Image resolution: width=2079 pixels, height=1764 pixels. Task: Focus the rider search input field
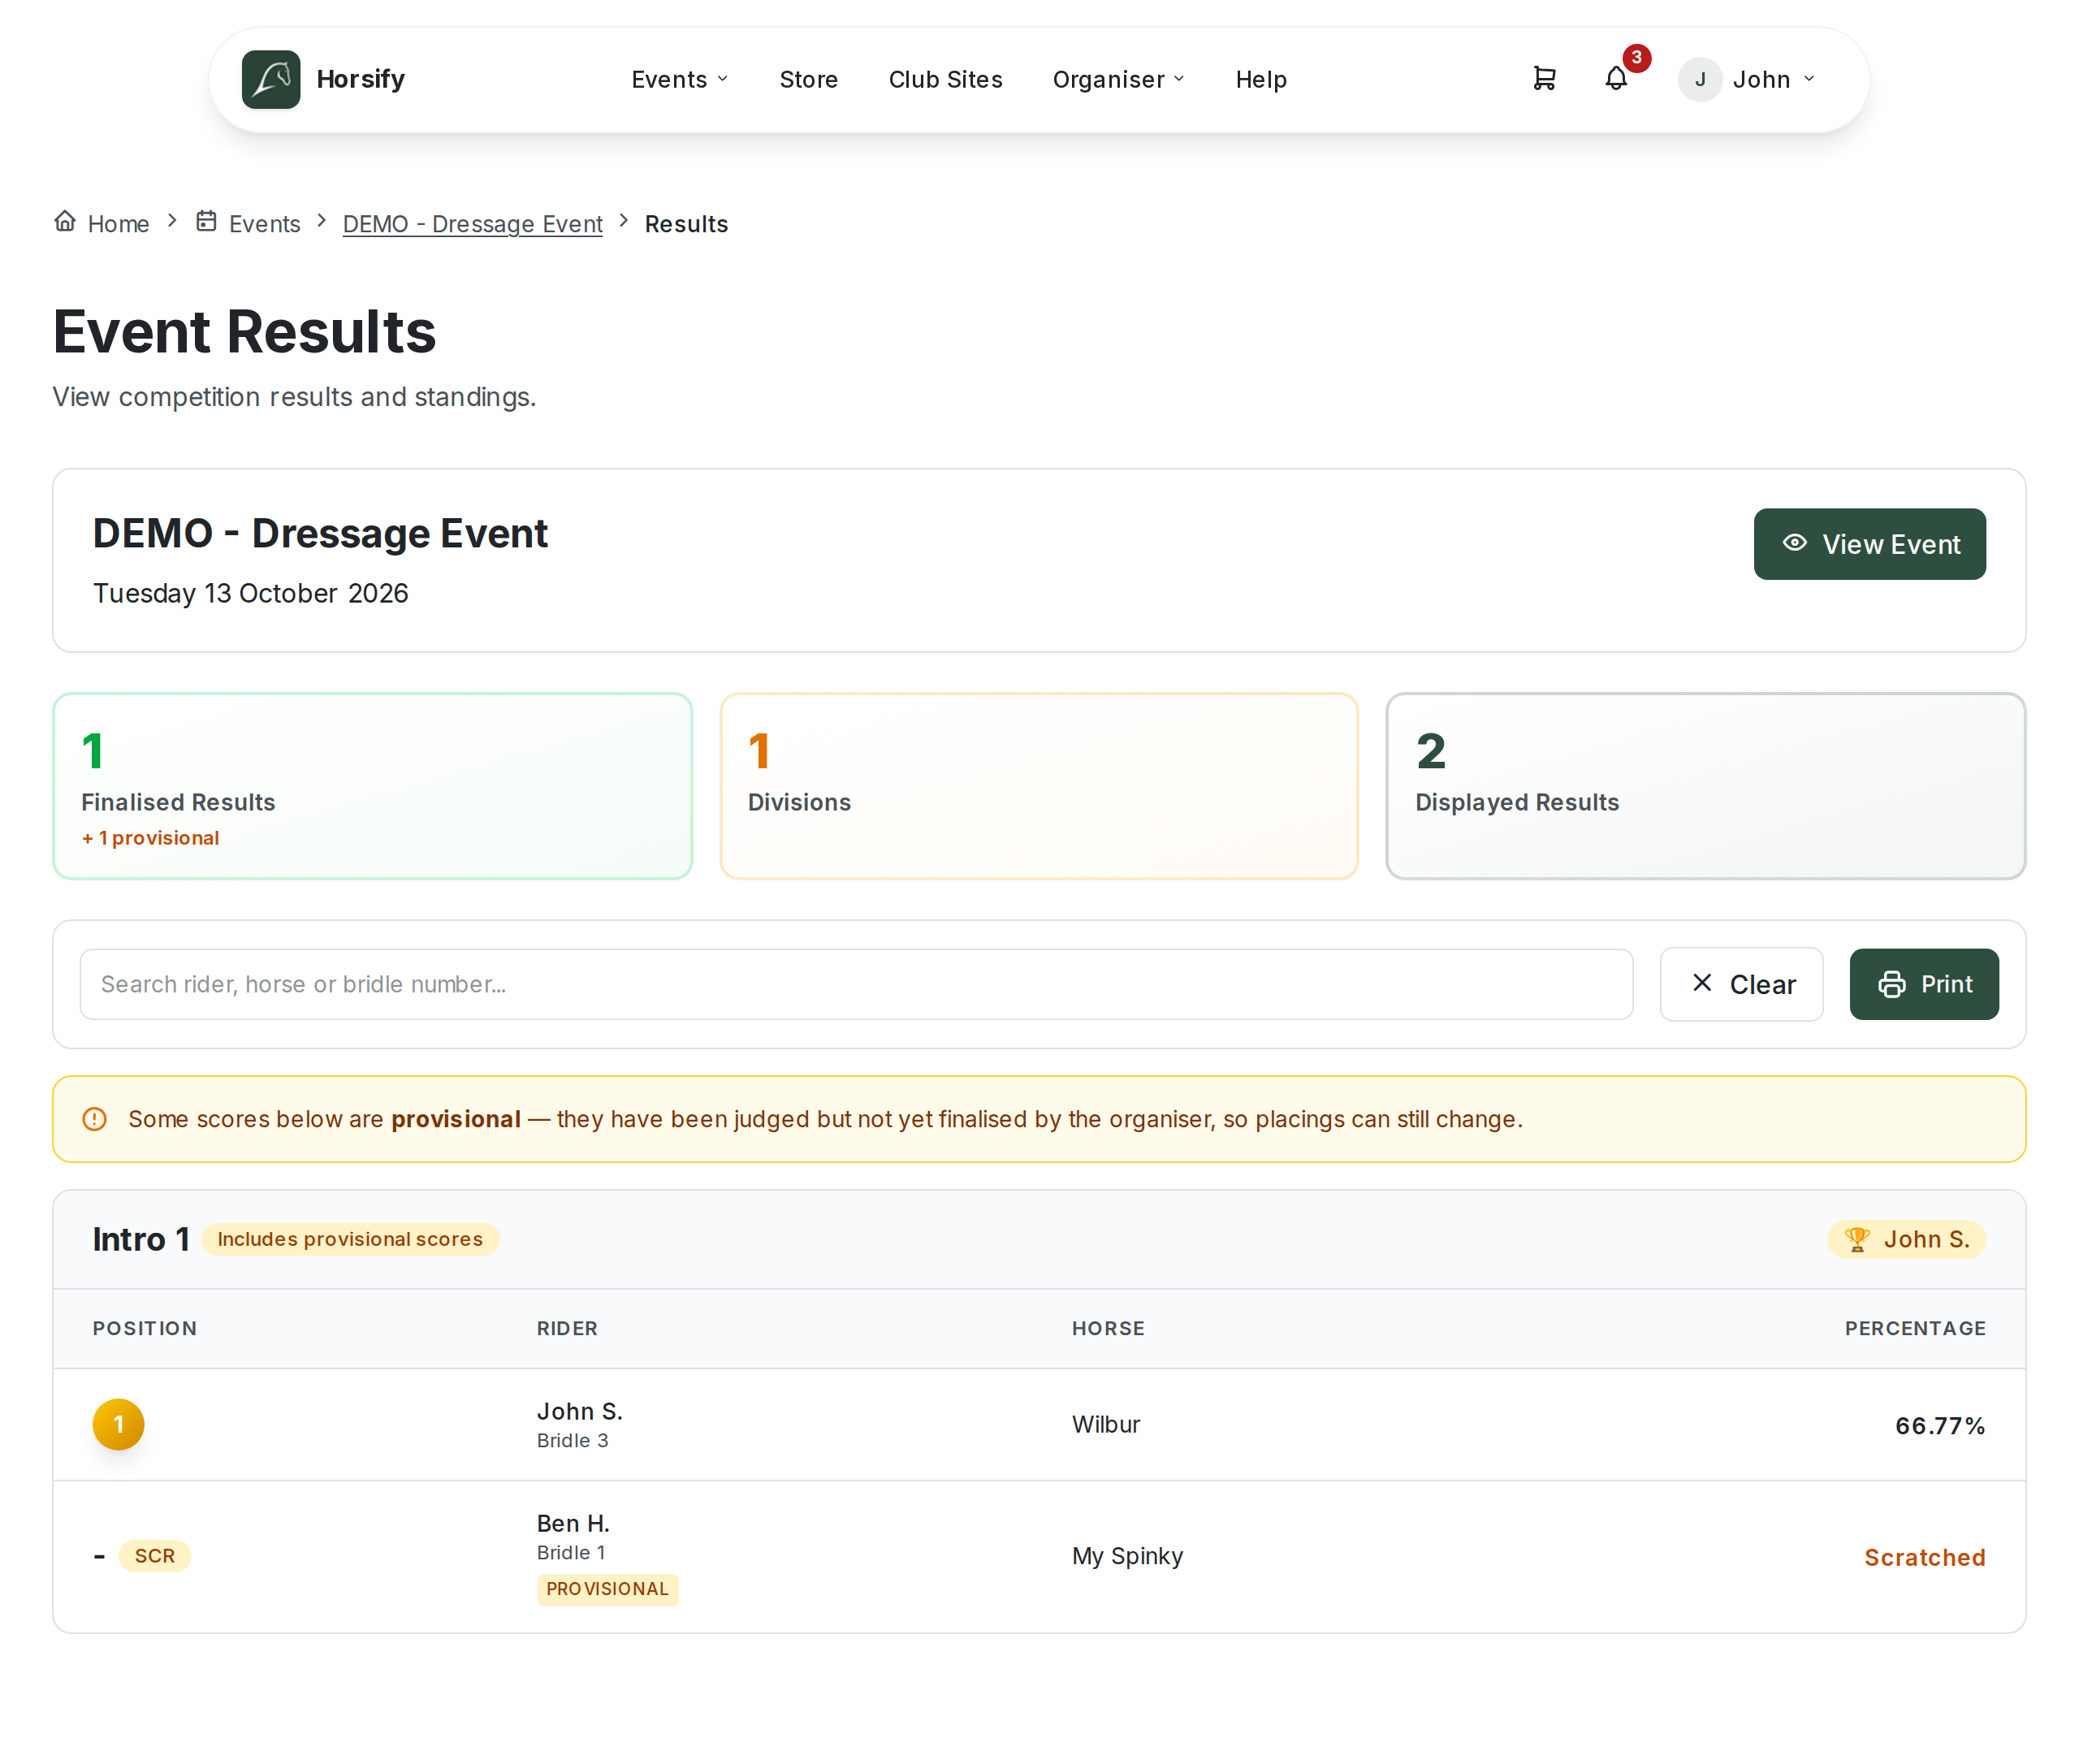click(x=857, y=984)
